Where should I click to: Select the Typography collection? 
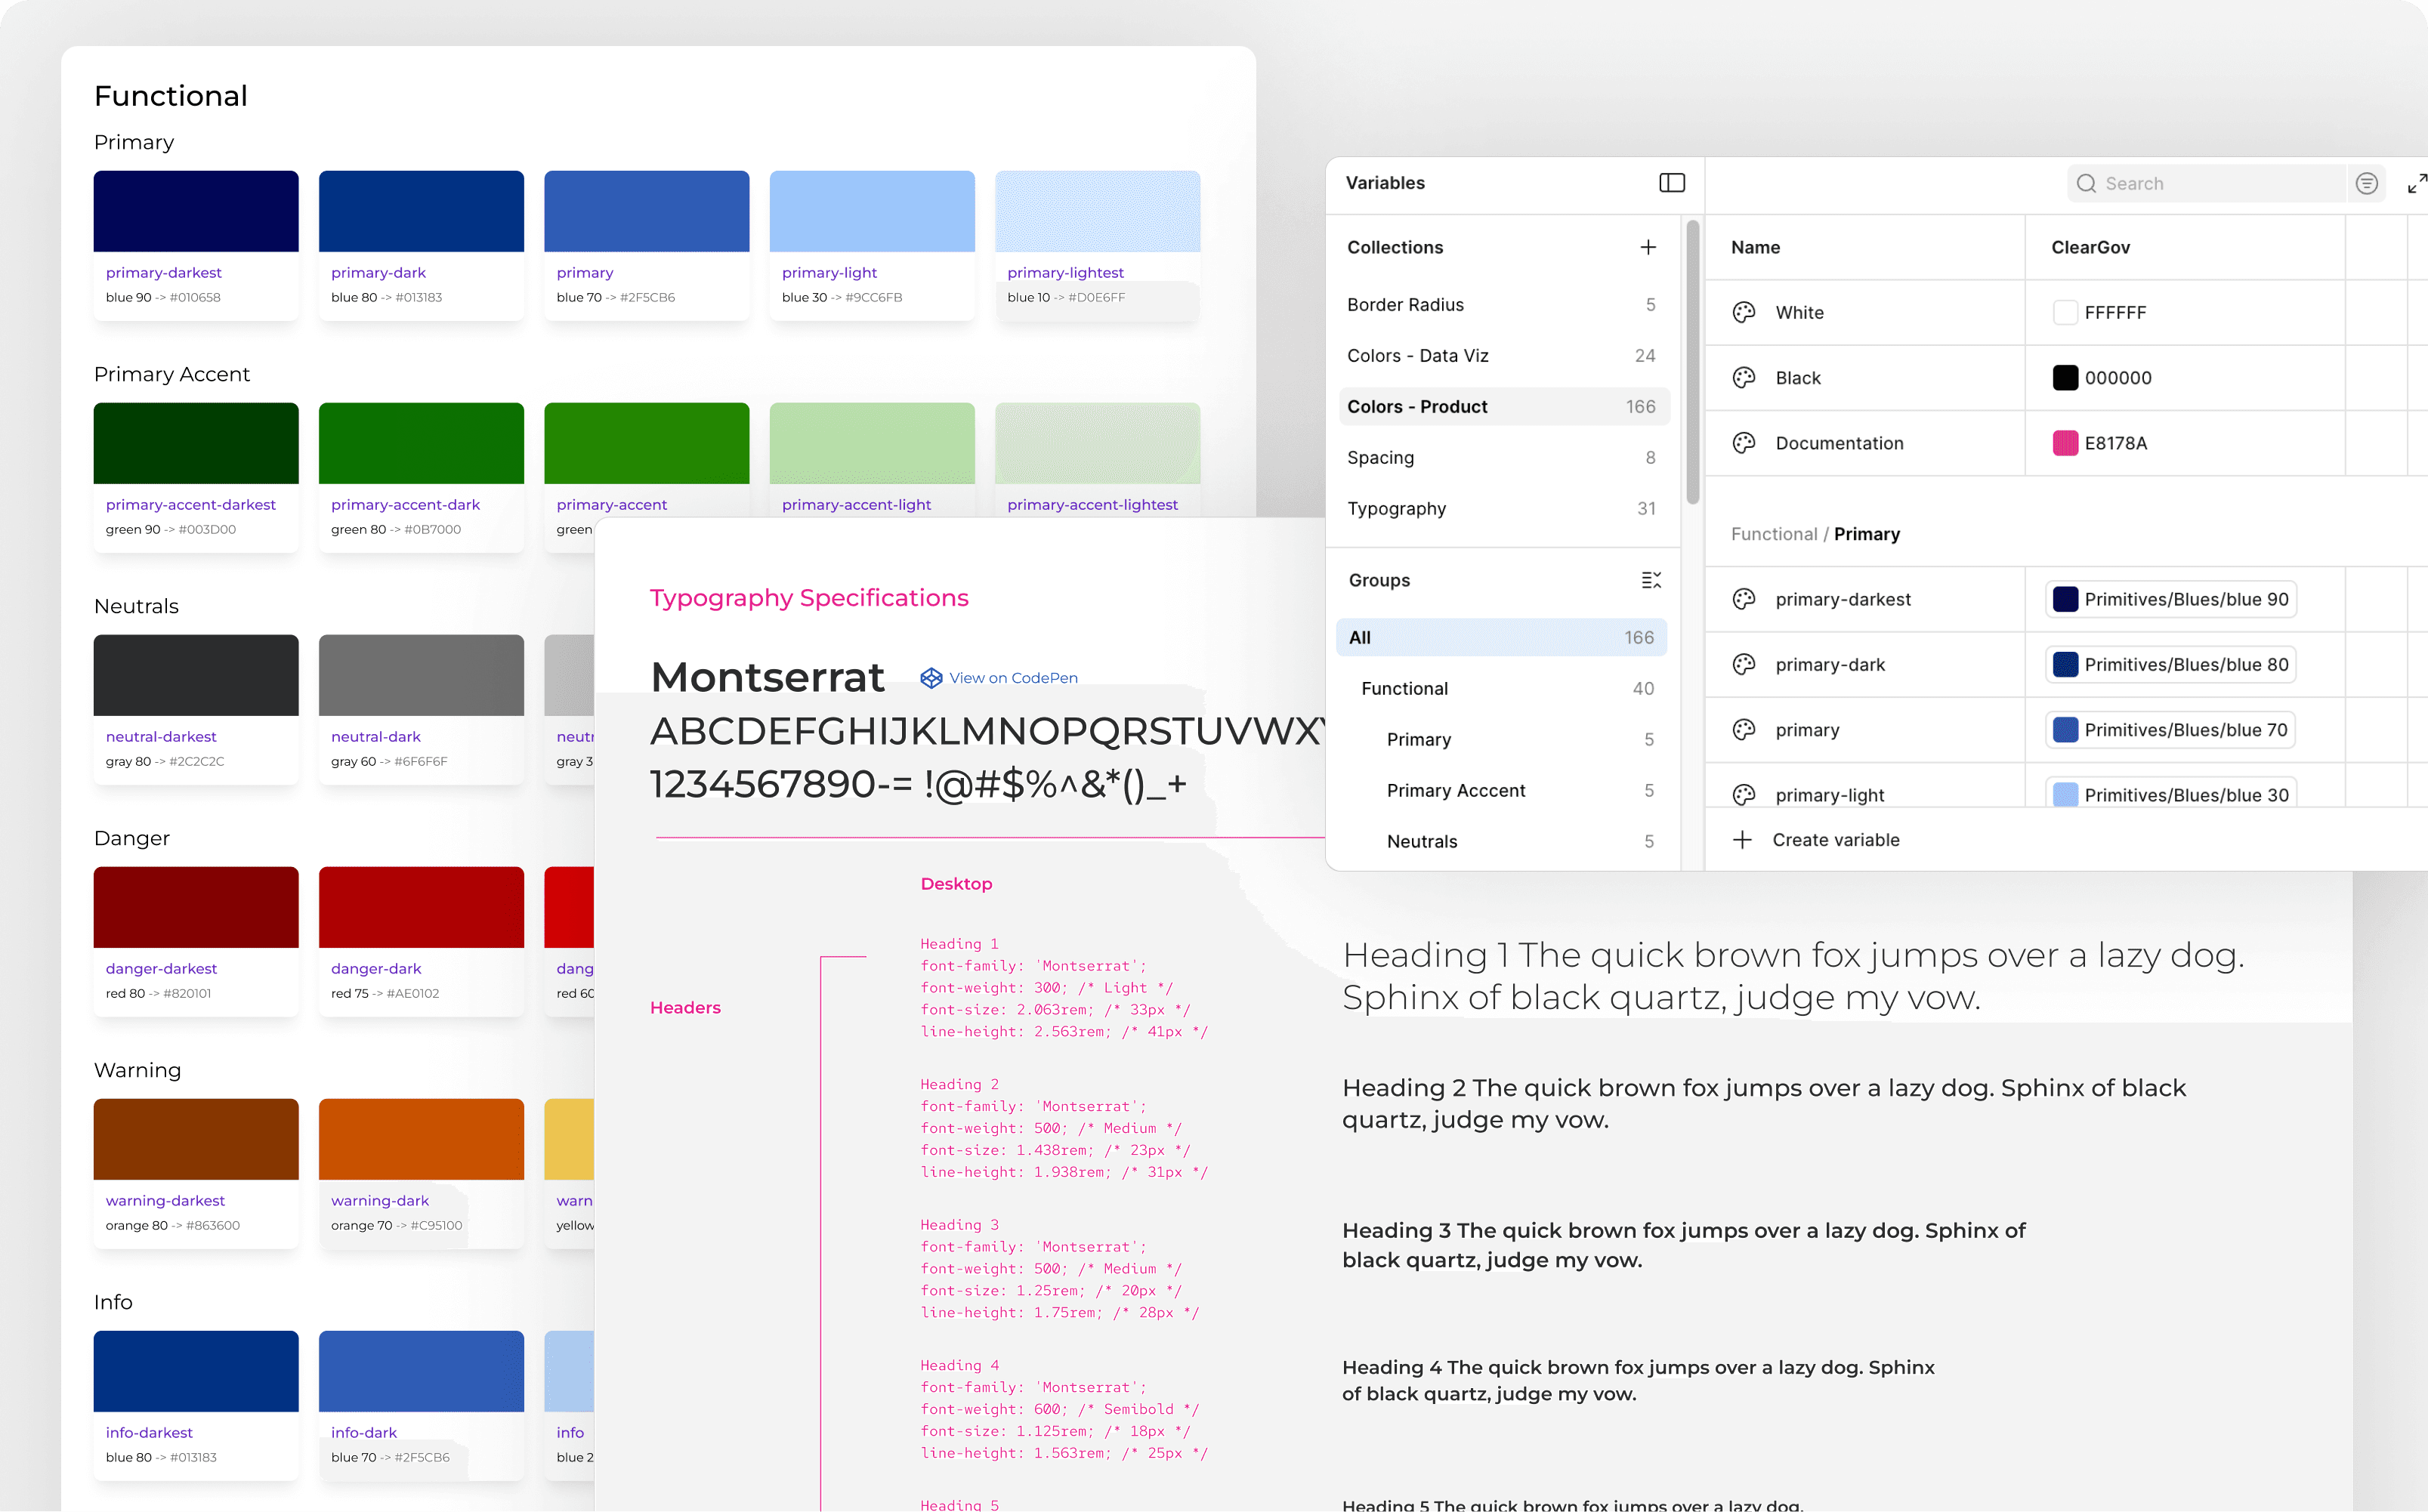(1397, 508)
